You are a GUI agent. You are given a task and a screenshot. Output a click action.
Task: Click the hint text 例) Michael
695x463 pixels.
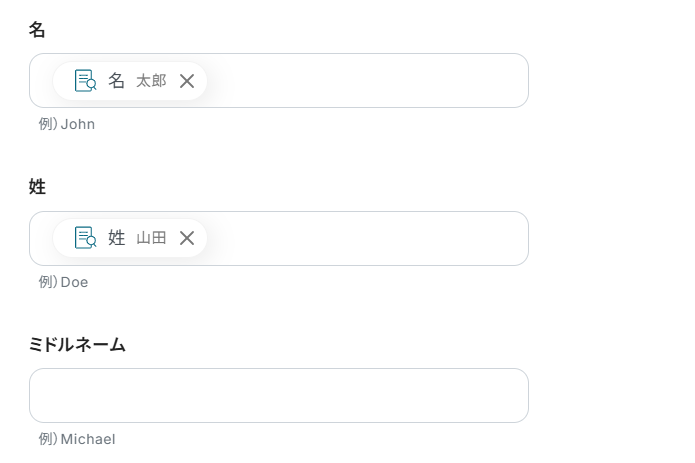point(77,439)
